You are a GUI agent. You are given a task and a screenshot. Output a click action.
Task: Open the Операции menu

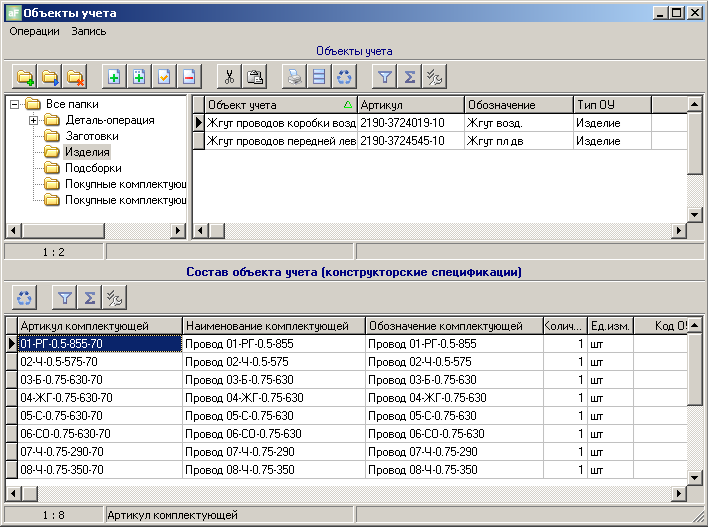(x=35, y=31)
